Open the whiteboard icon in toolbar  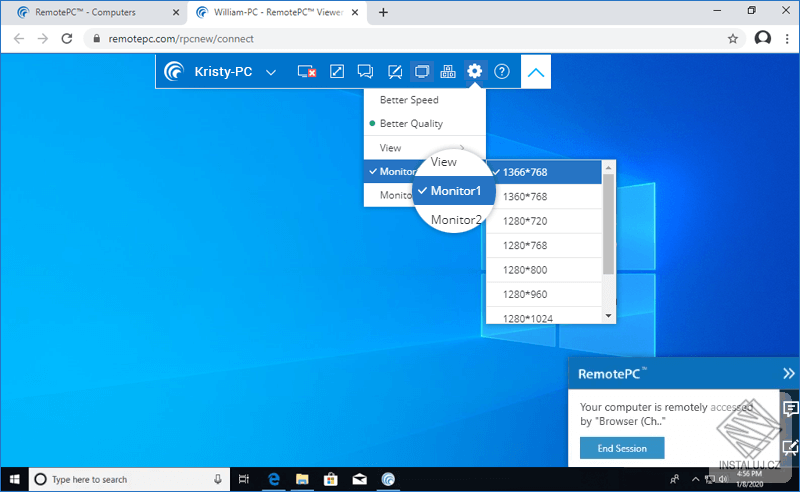[x=394, y=72]
